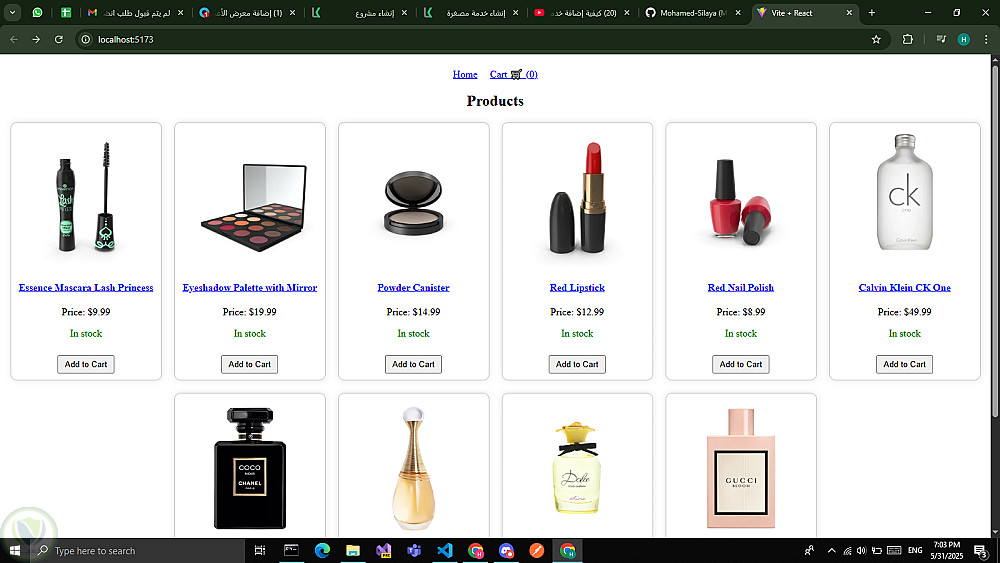
Task: Expand the tab search dropdown
Action: point(12,13)
